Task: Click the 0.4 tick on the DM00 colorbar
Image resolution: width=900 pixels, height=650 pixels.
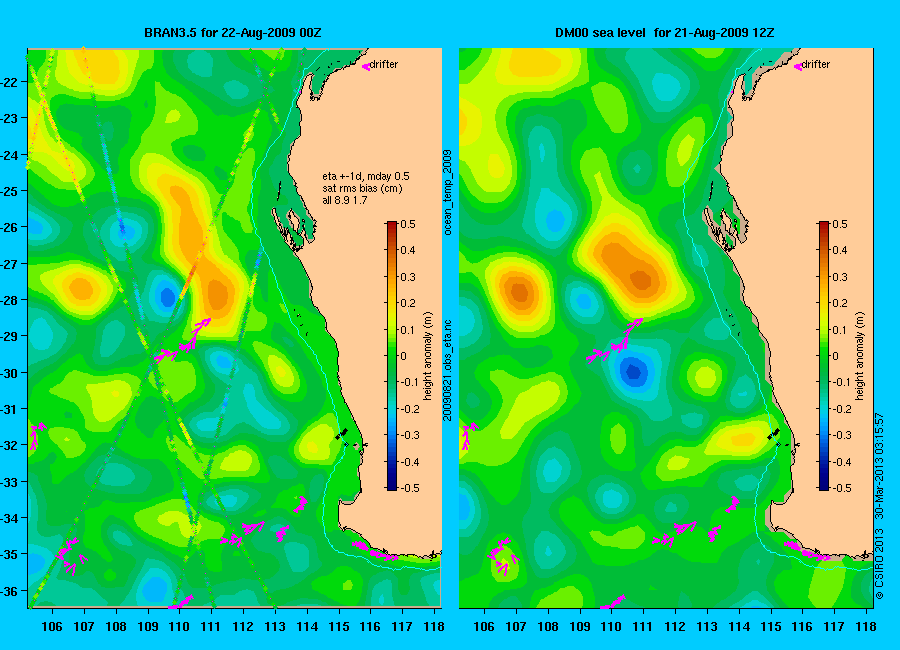Action: tap(839, 250)
